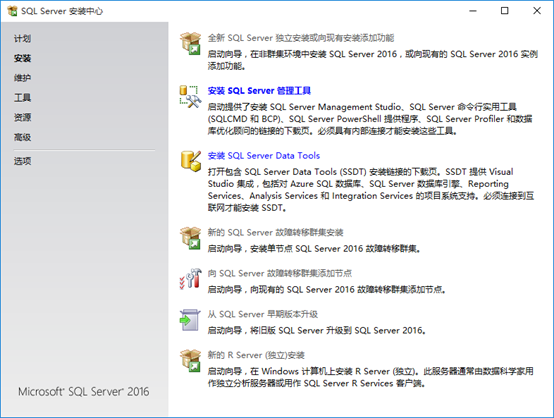
Task: Open the 工具 (Tools) page
Action: (22, 98)
